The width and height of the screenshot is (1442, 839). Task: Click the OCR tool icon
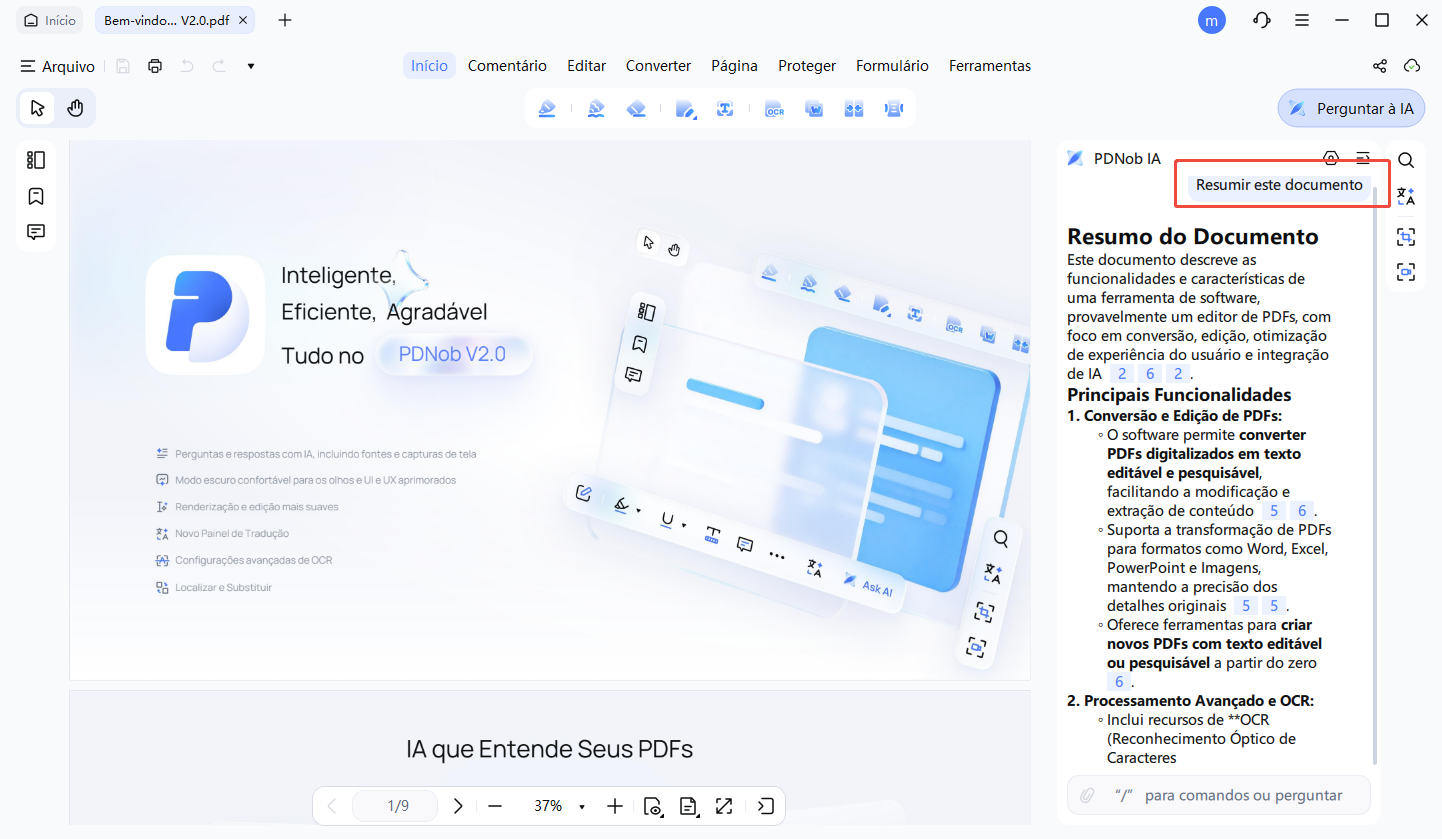774,109
